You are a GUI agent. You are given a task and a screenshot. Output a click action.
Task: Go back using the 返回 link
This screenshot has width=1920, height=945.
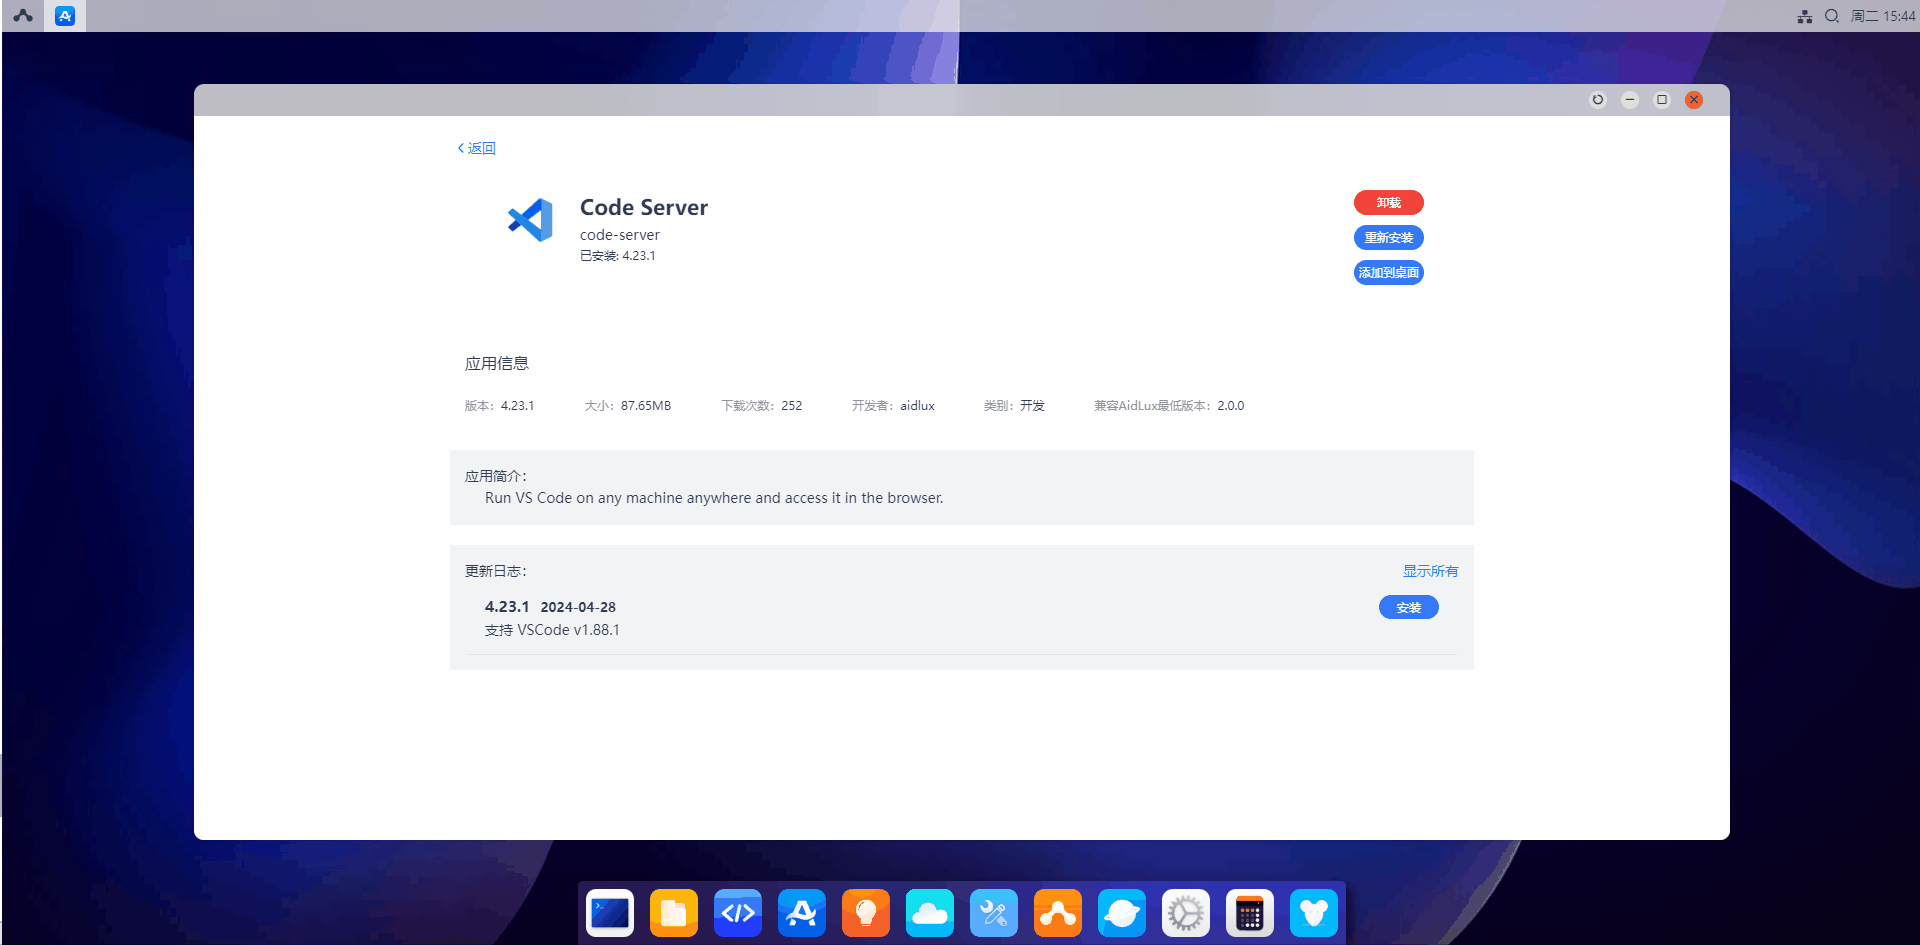[x=477, y=148]
